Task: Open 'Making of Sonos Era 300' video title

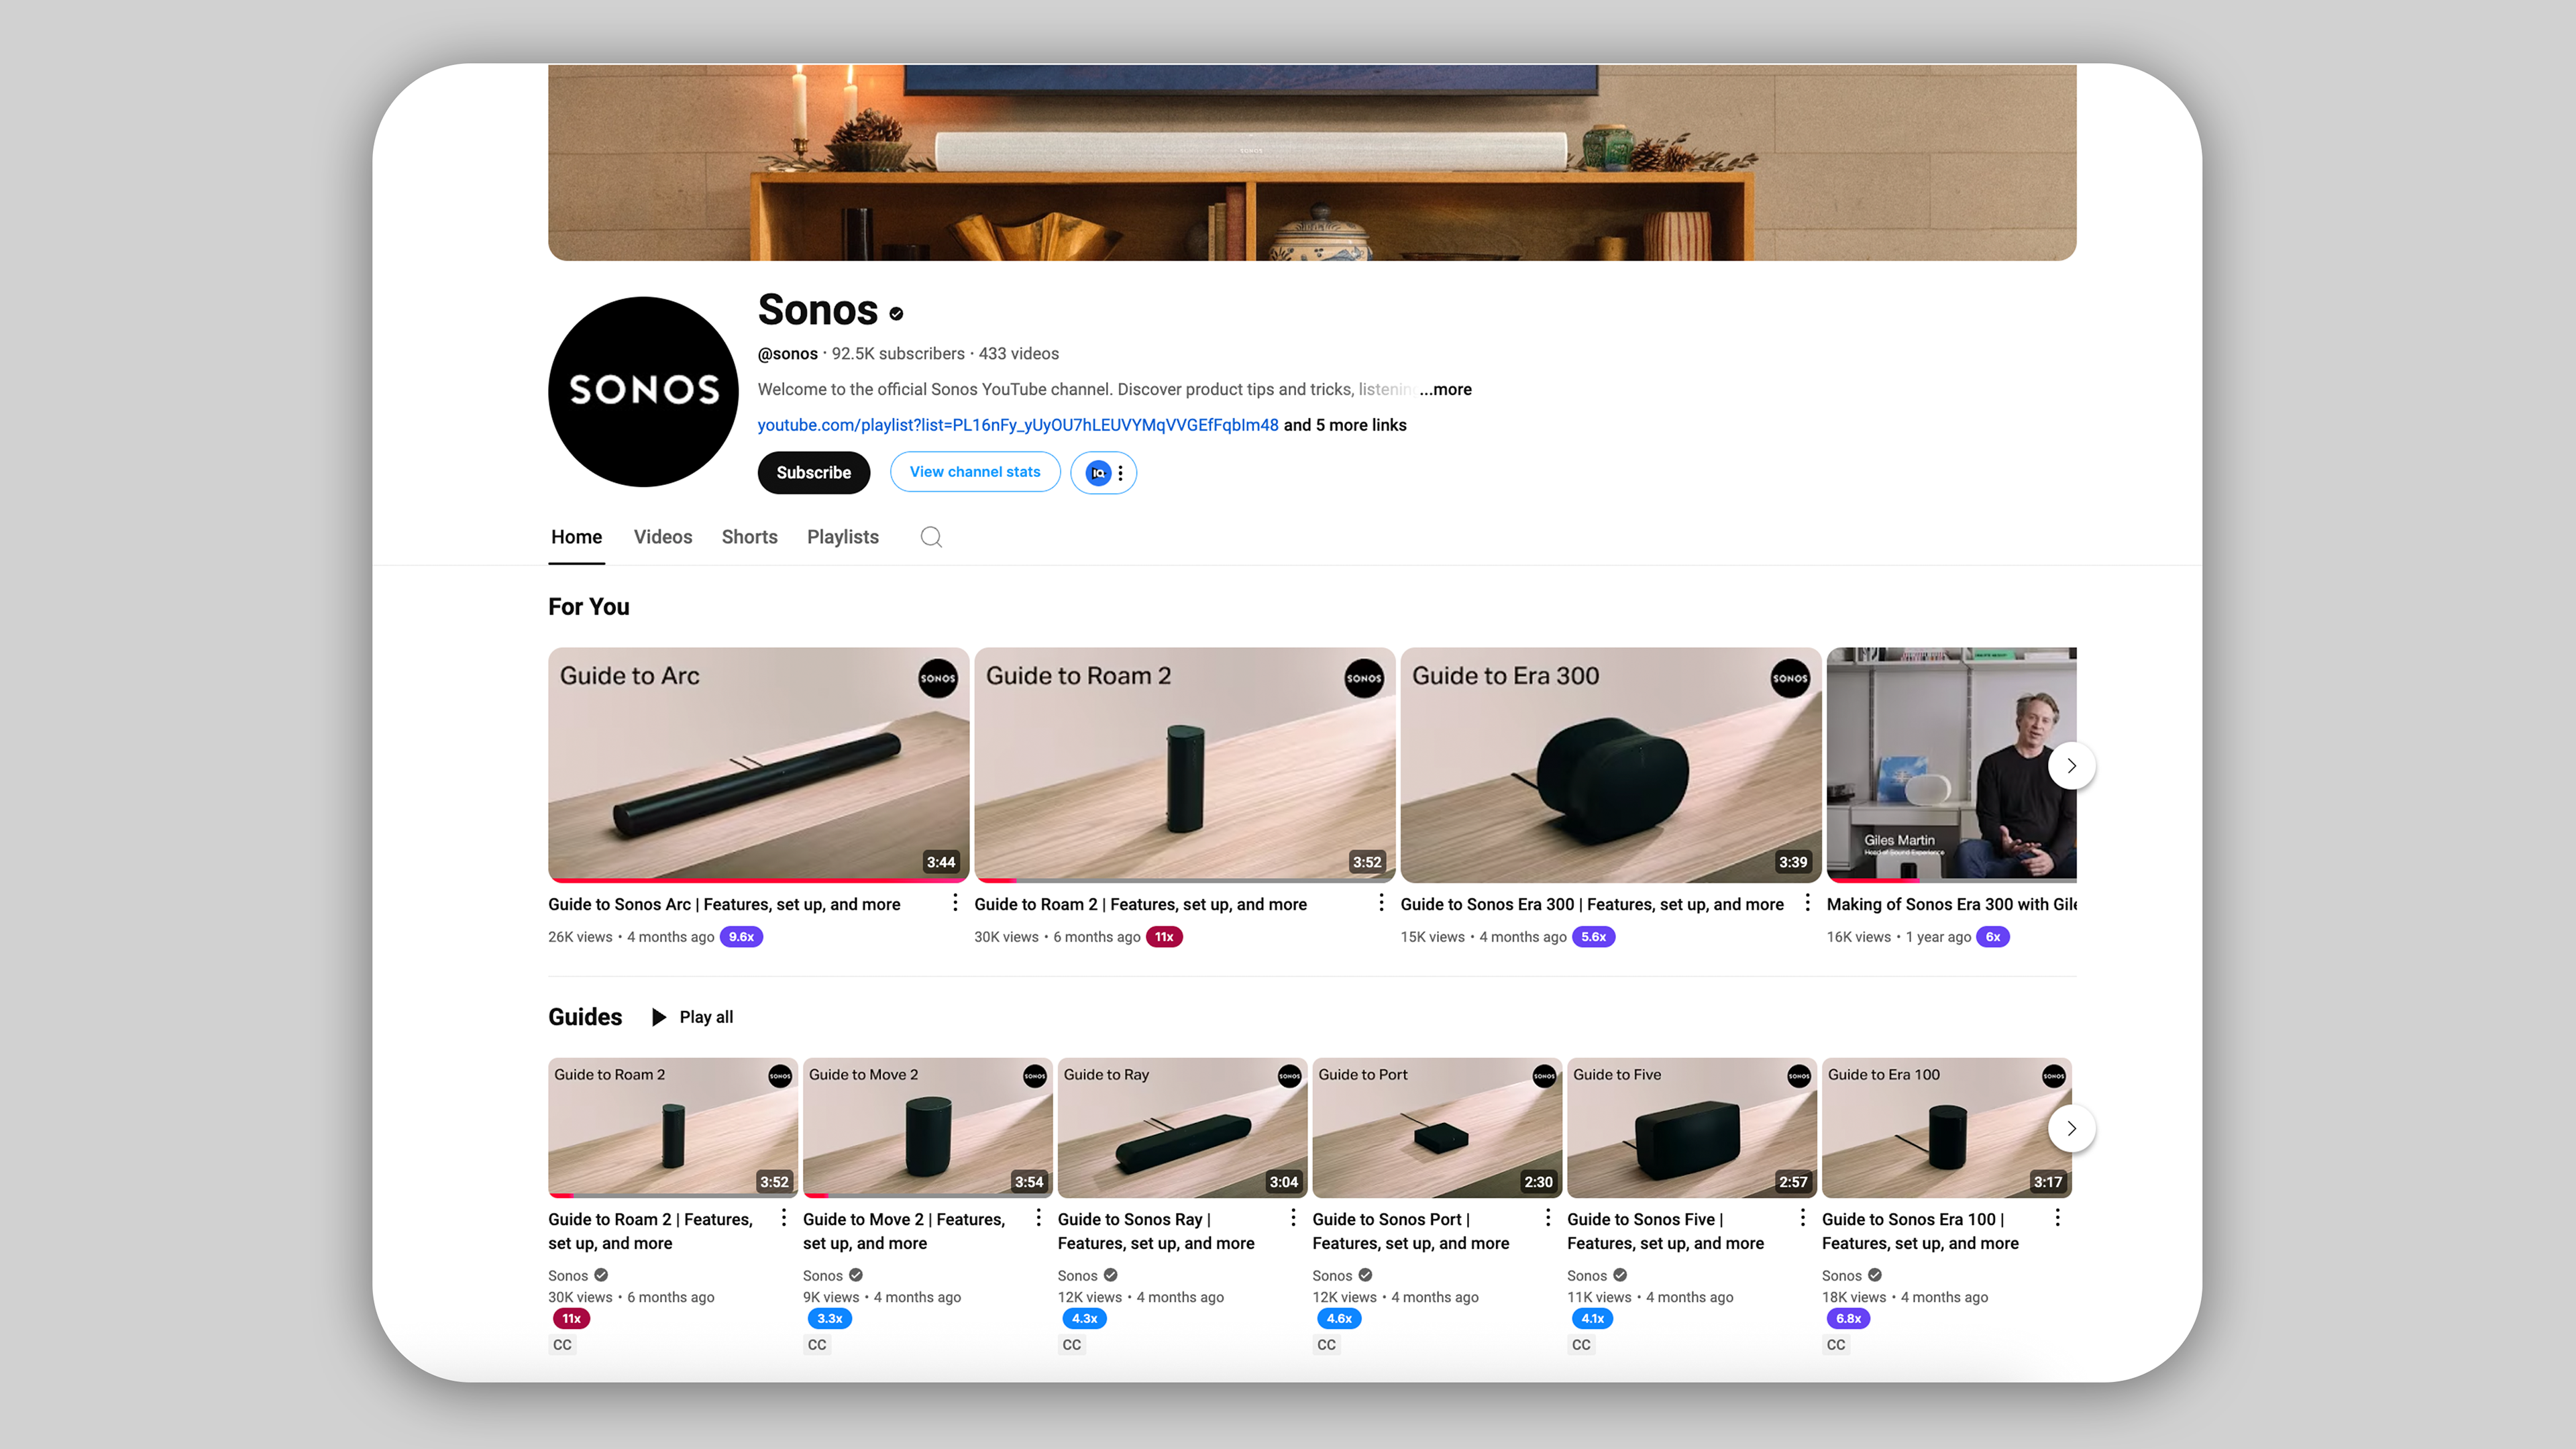Action: [x=1951, y=904]
